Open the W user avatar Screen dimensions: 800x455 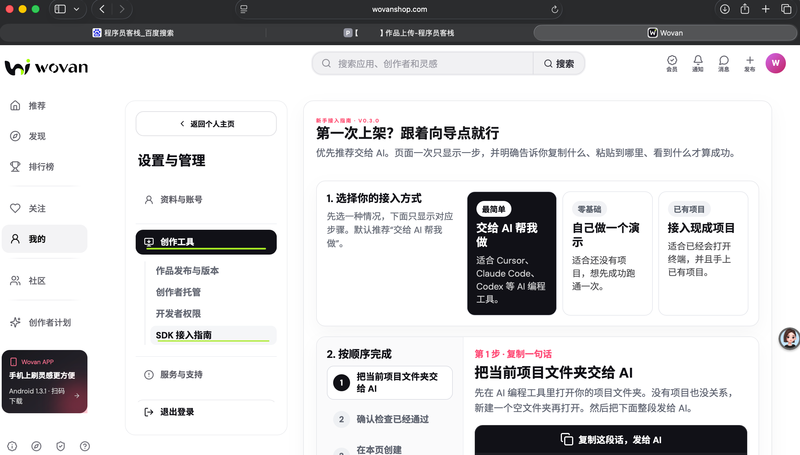click(776, 63)
